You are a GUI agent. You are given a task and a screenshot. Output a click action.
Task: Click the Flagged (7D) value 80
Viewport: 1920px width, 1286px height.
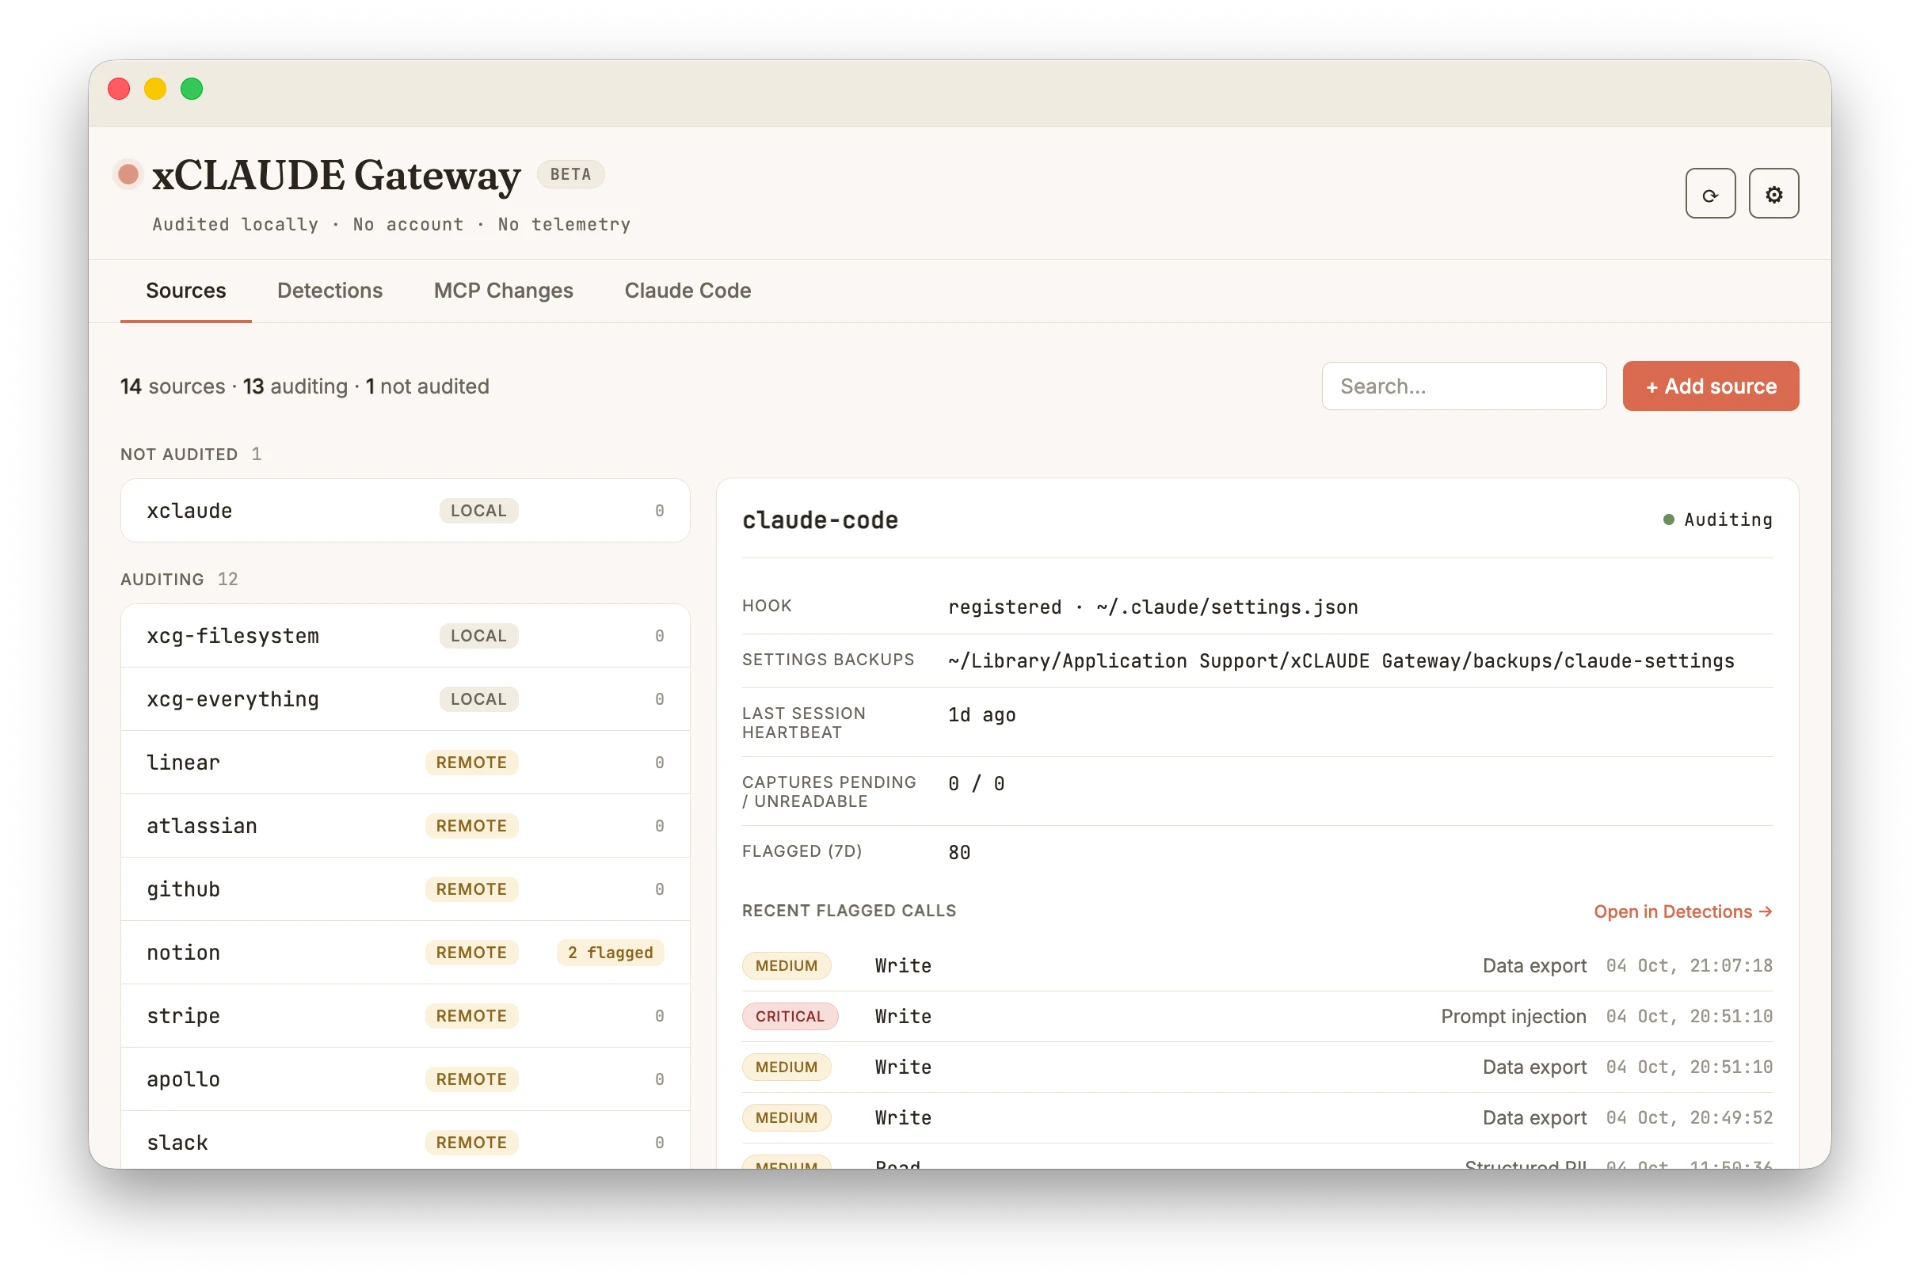pos(959,852)
